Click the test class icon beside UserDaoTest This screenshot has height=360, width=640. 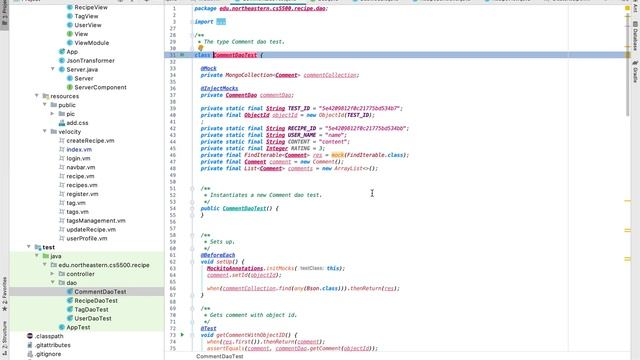click(70, 318)
